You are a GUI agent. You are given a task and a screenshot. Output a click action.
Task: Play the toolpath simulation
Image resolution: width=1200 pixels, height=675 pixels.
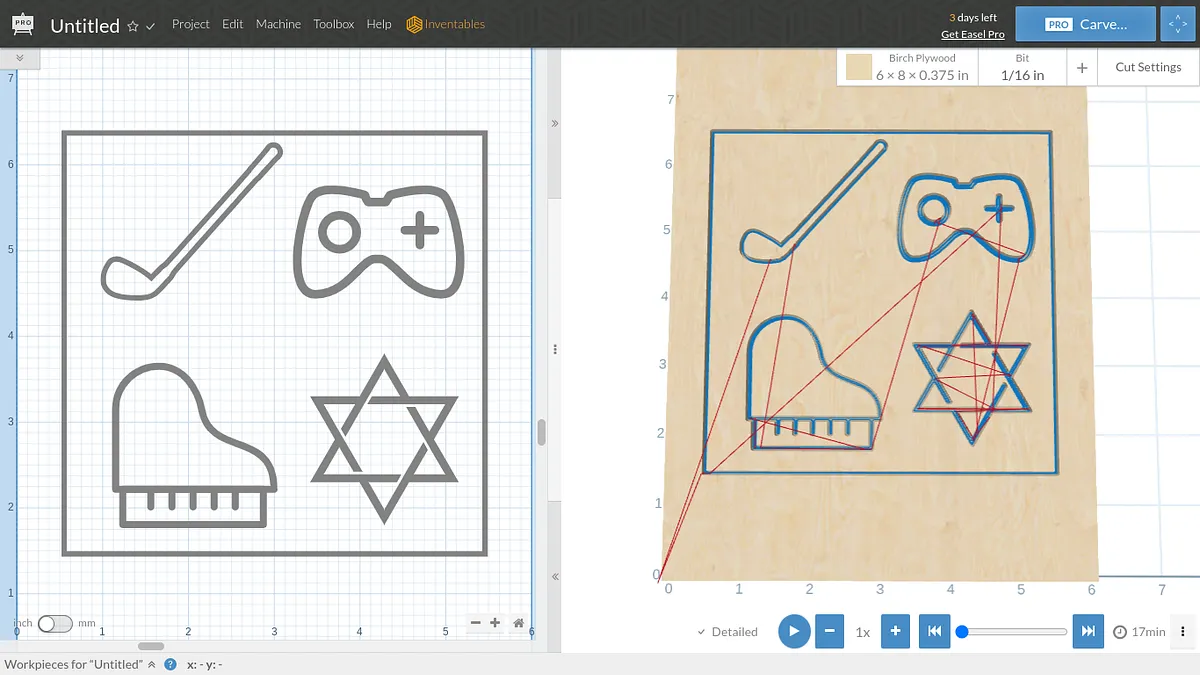(794, 631)
